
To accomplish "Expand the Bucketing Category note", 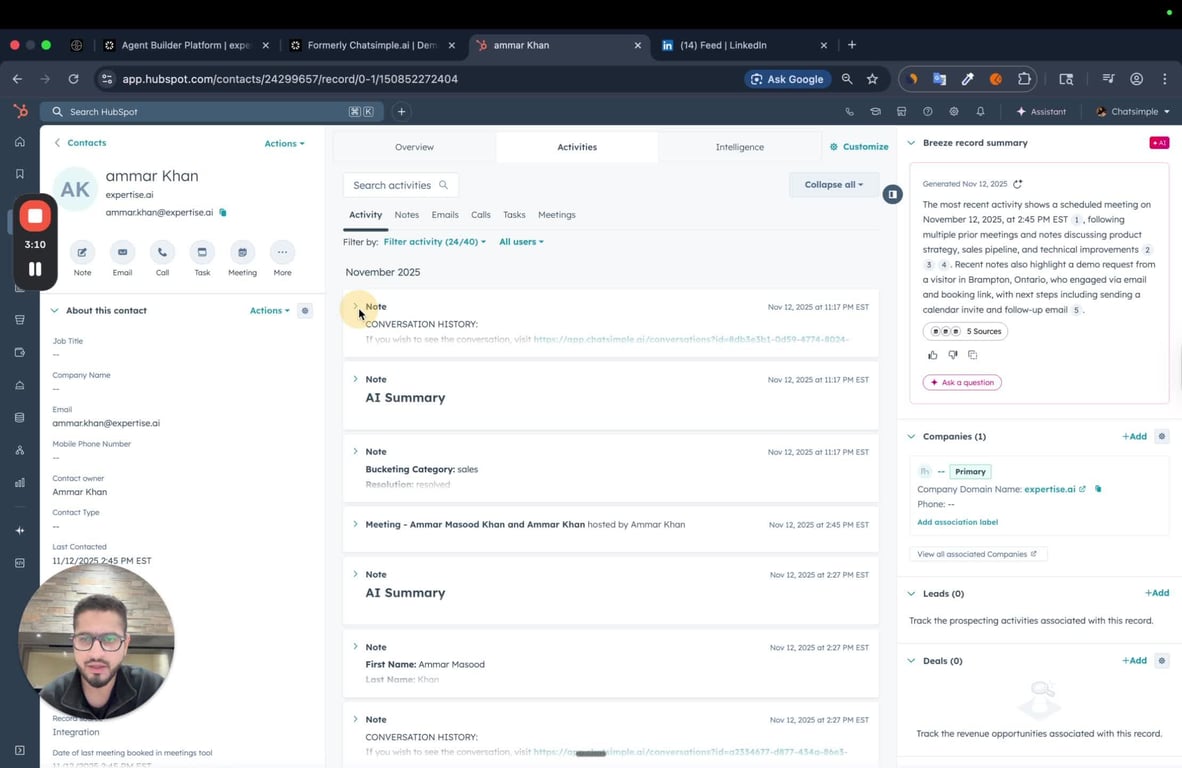I will click(x=355, y=451).
